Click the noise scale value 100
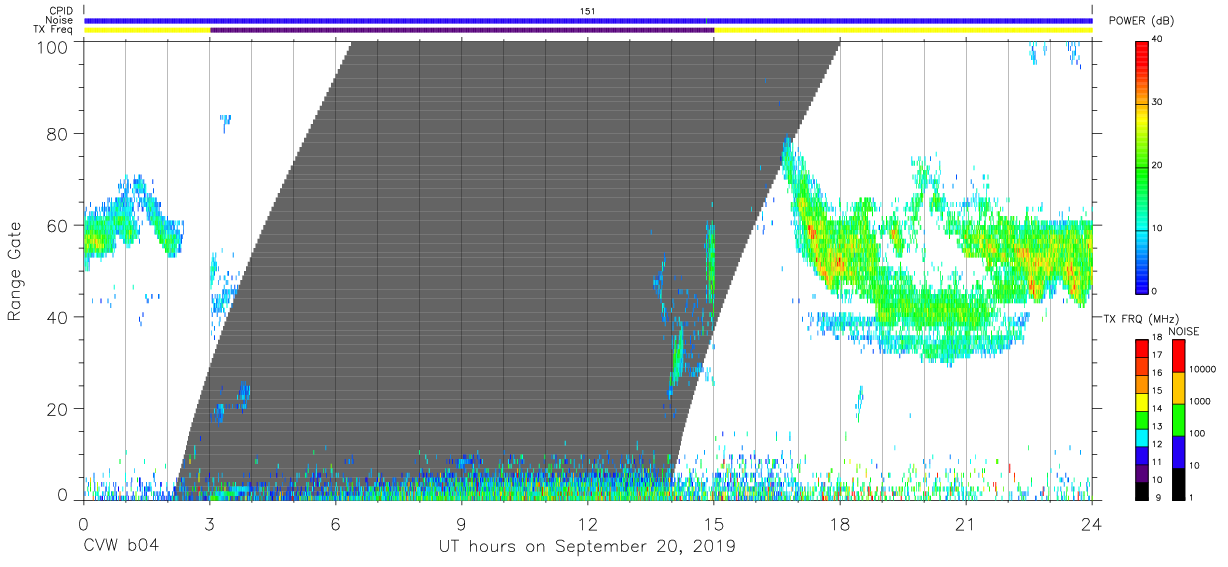Screen dimensions: 1228x567 (x=1197, y=433)
